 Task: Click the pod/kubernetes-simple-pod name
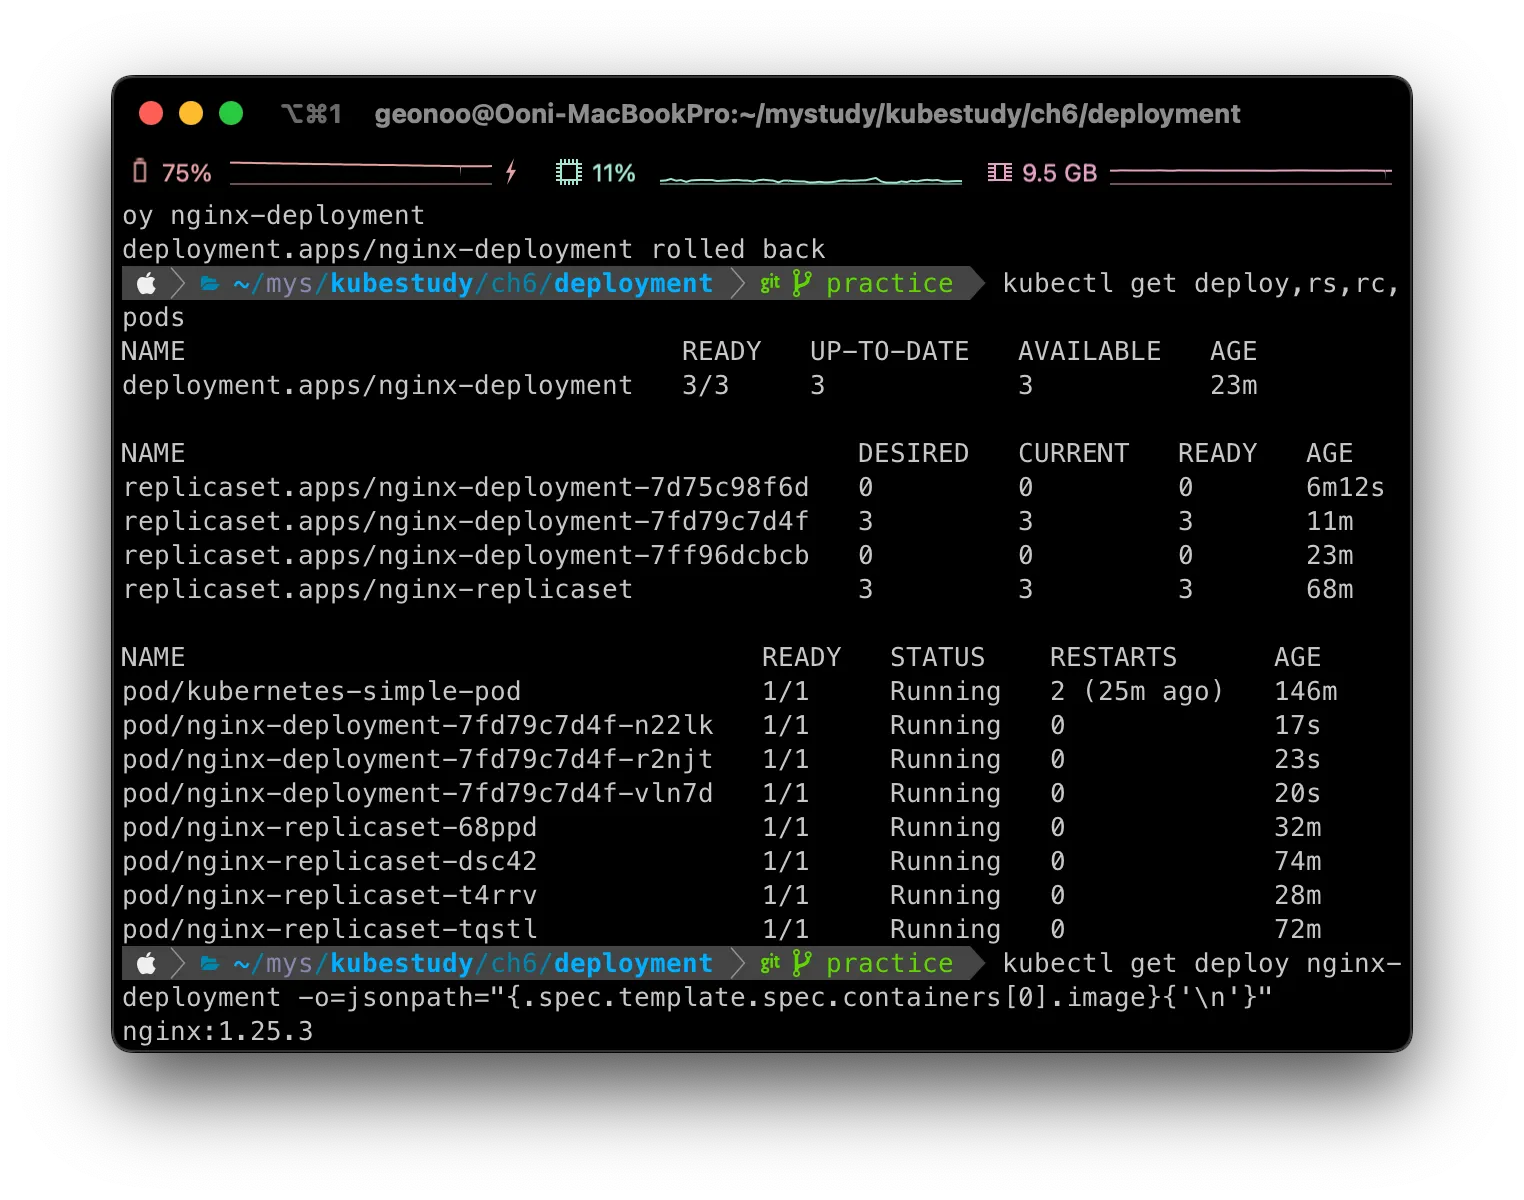click(x=322, y=691)
